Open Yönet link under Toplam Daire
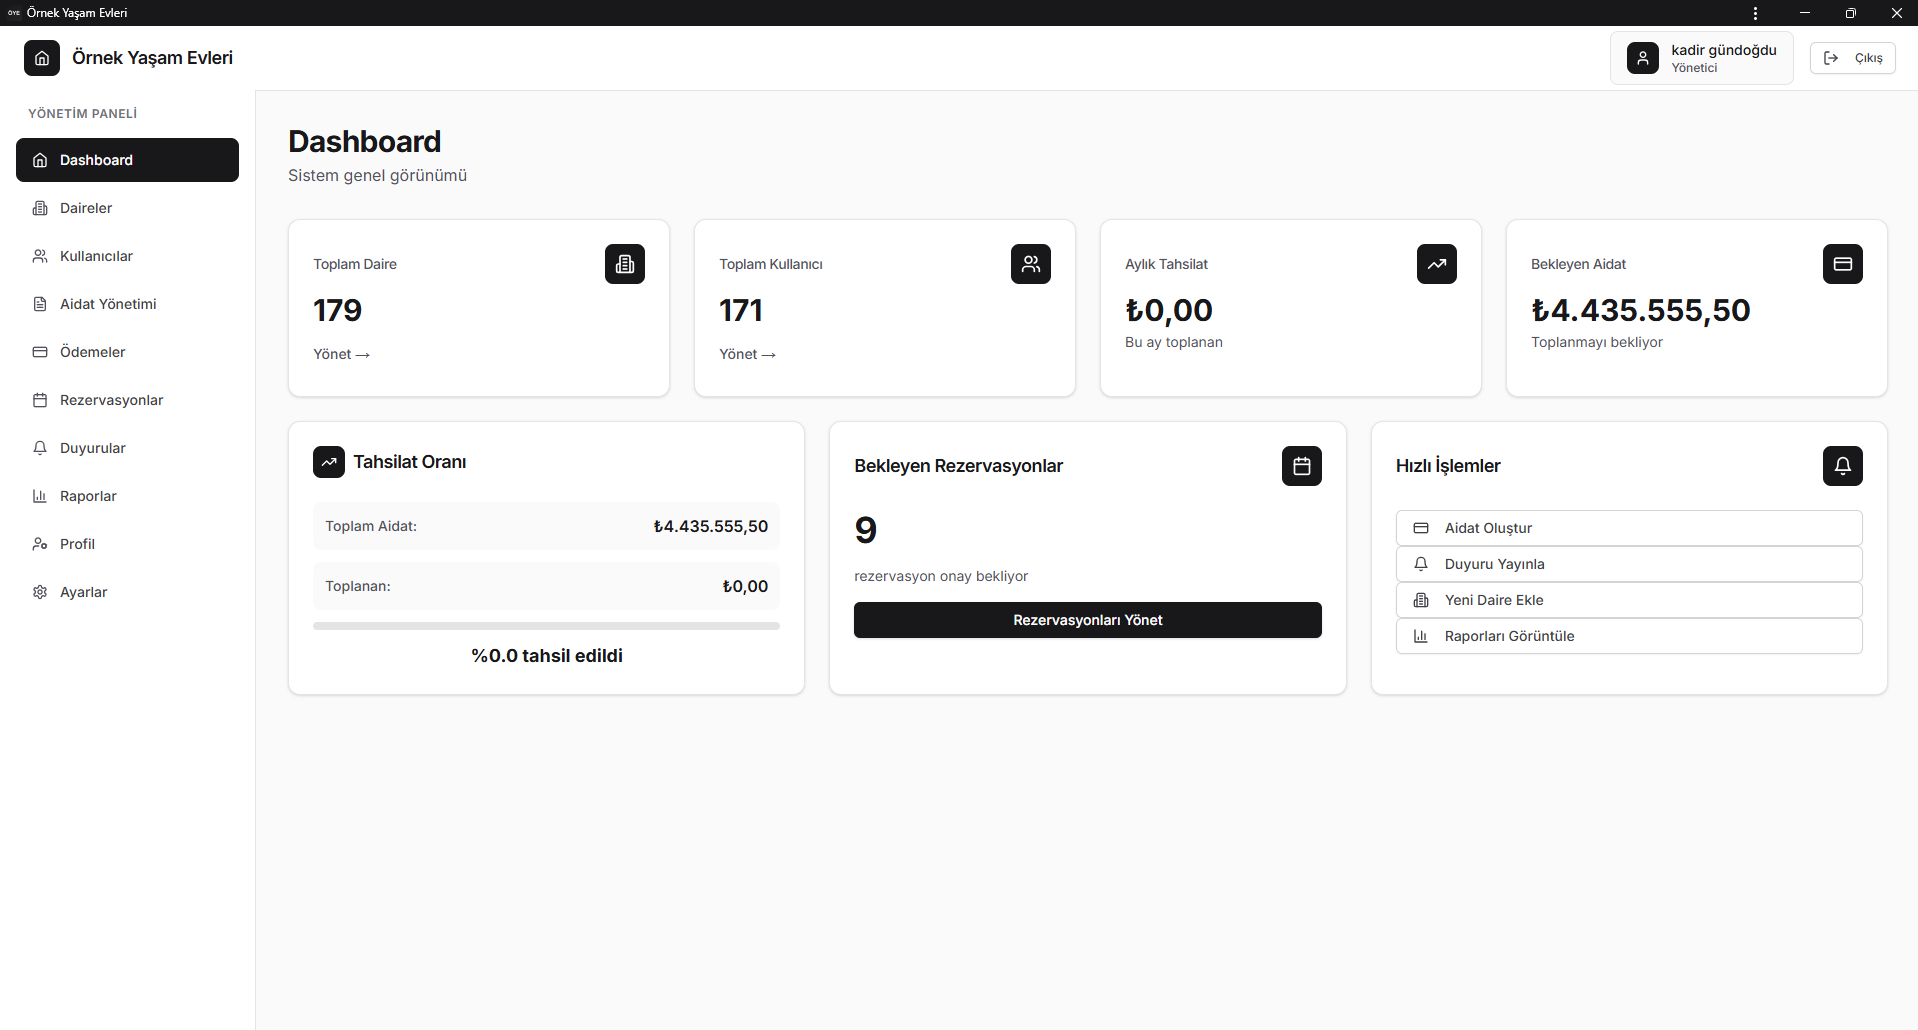Image resolution: width=1918 pixels, height=1030 pixels. tap(340, 353)
